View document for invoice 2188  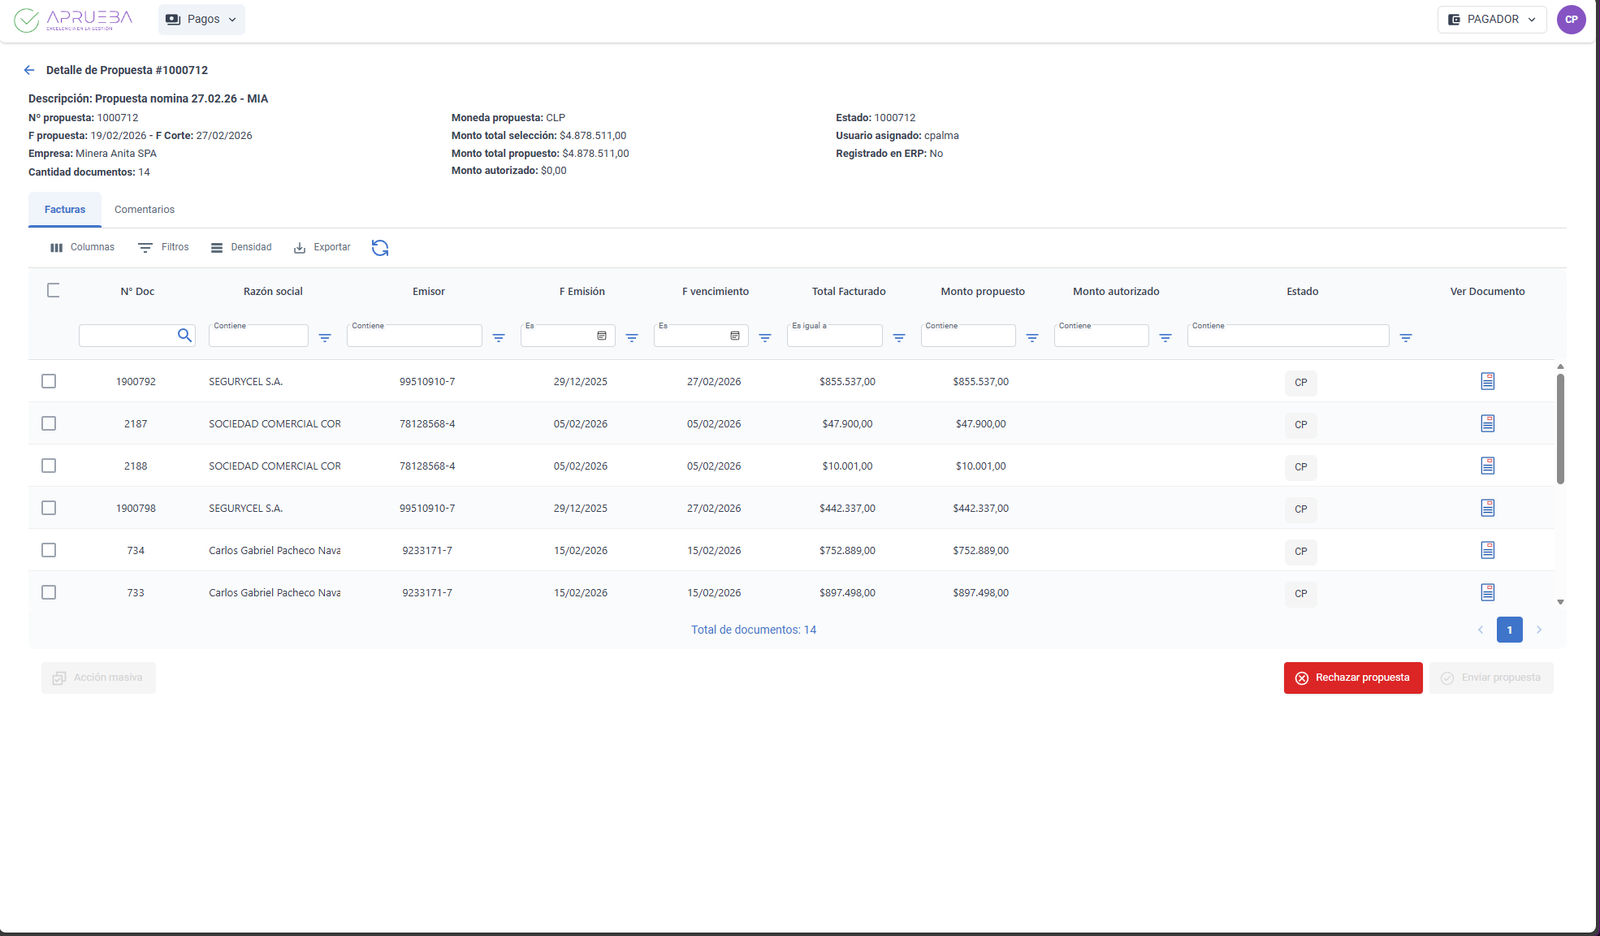click(x=1487, y=466)
